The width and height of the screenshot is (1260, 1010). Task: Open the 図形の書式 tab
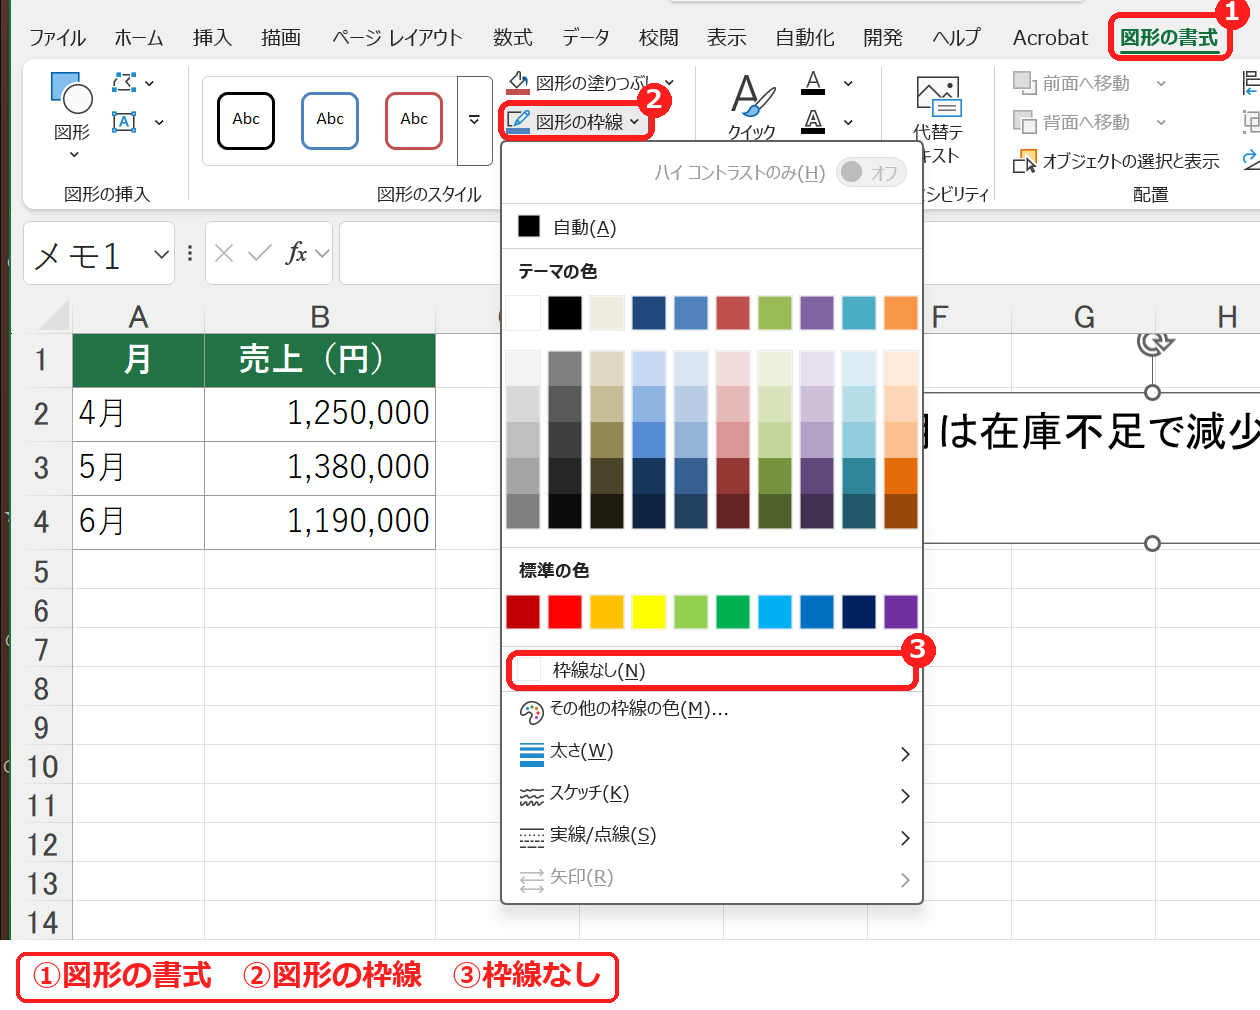[1169, 38]
